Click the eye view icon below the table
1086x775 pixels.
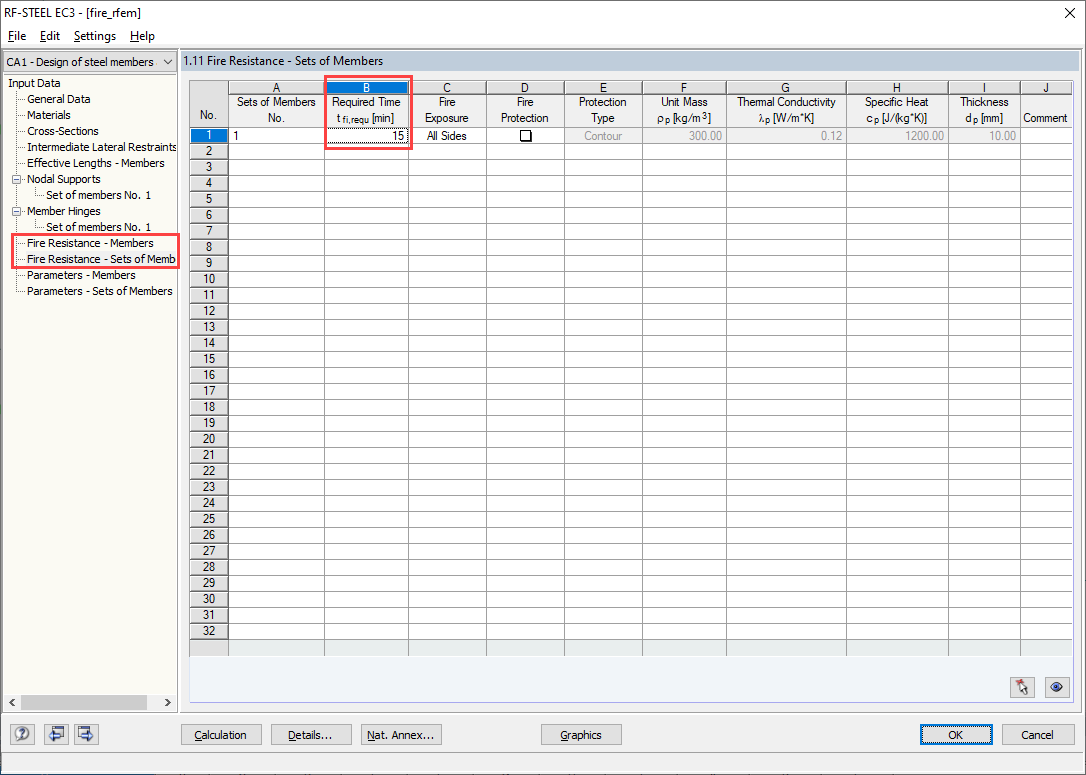(1057, 687)
